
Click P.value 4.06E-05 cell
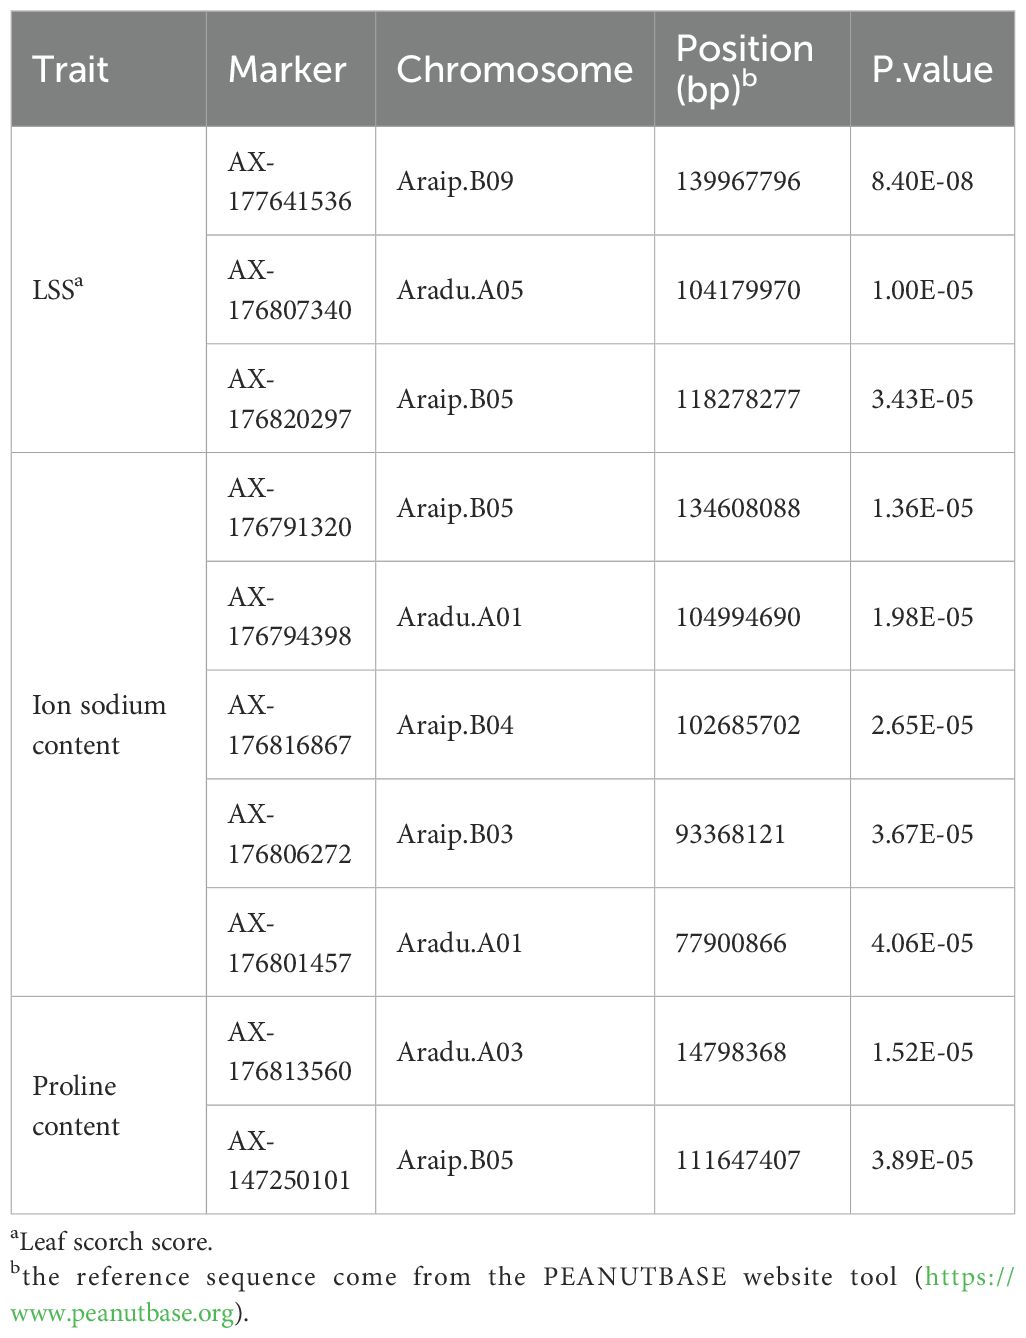pyautogui.click(x=922, y=943)
